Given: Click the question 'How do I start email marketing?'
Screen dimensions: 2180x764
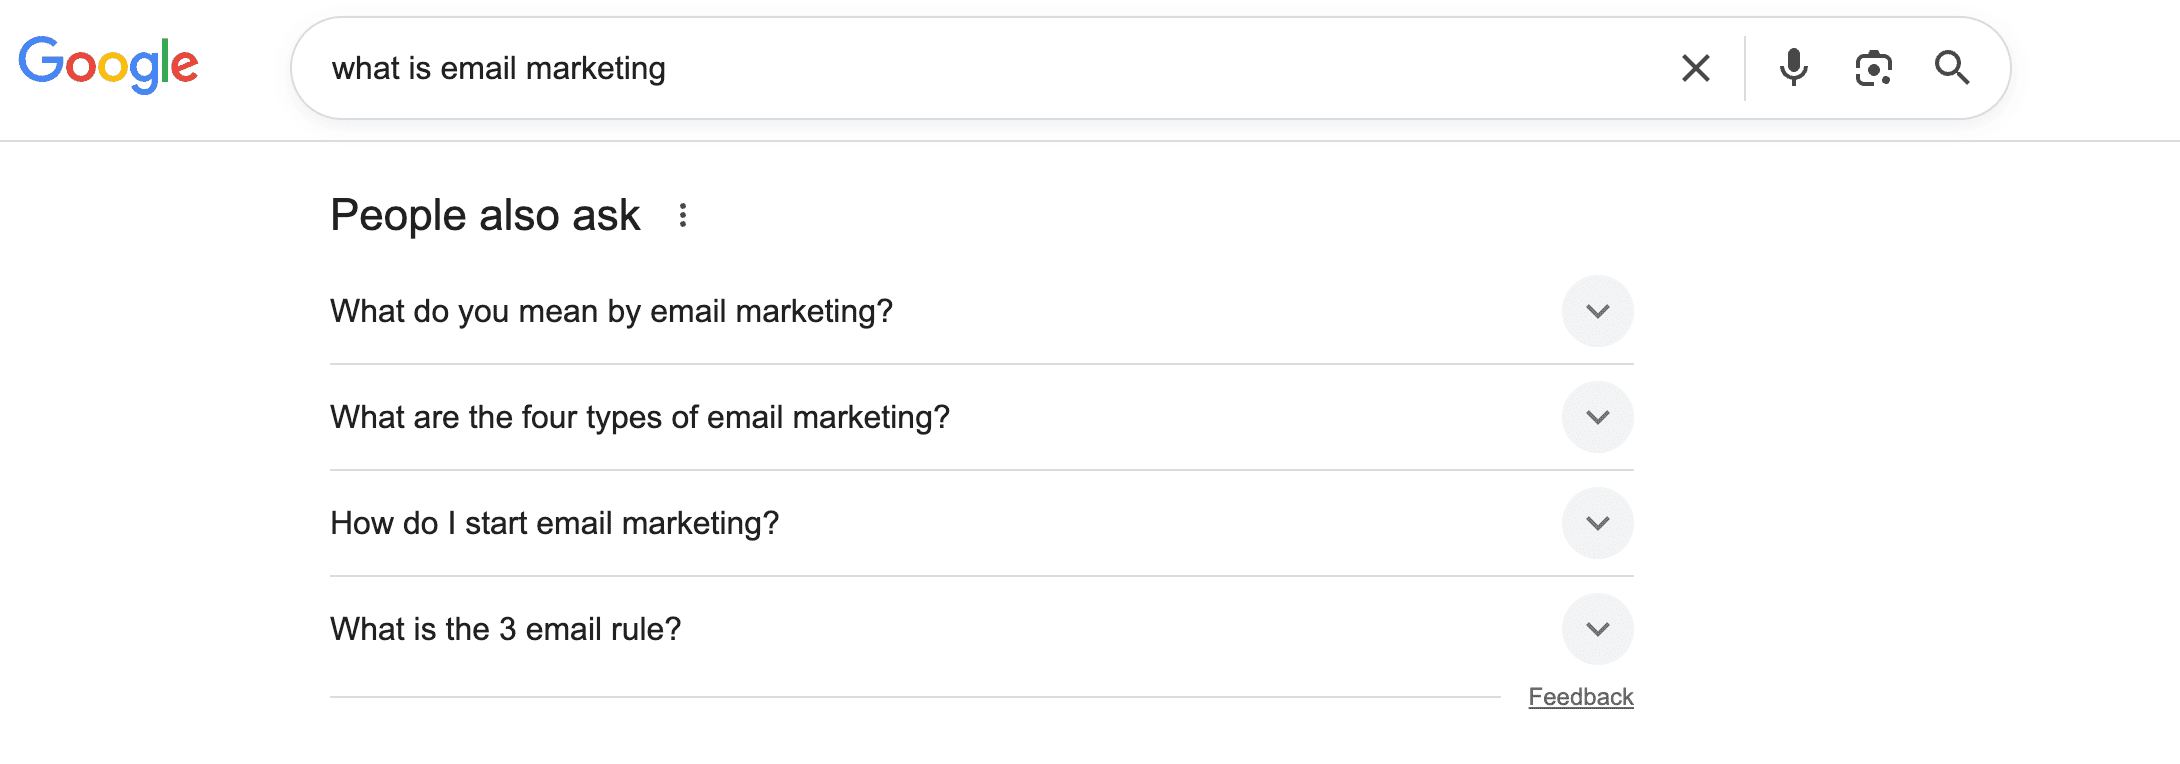Looking at the screenshot, I should (555, 523).
